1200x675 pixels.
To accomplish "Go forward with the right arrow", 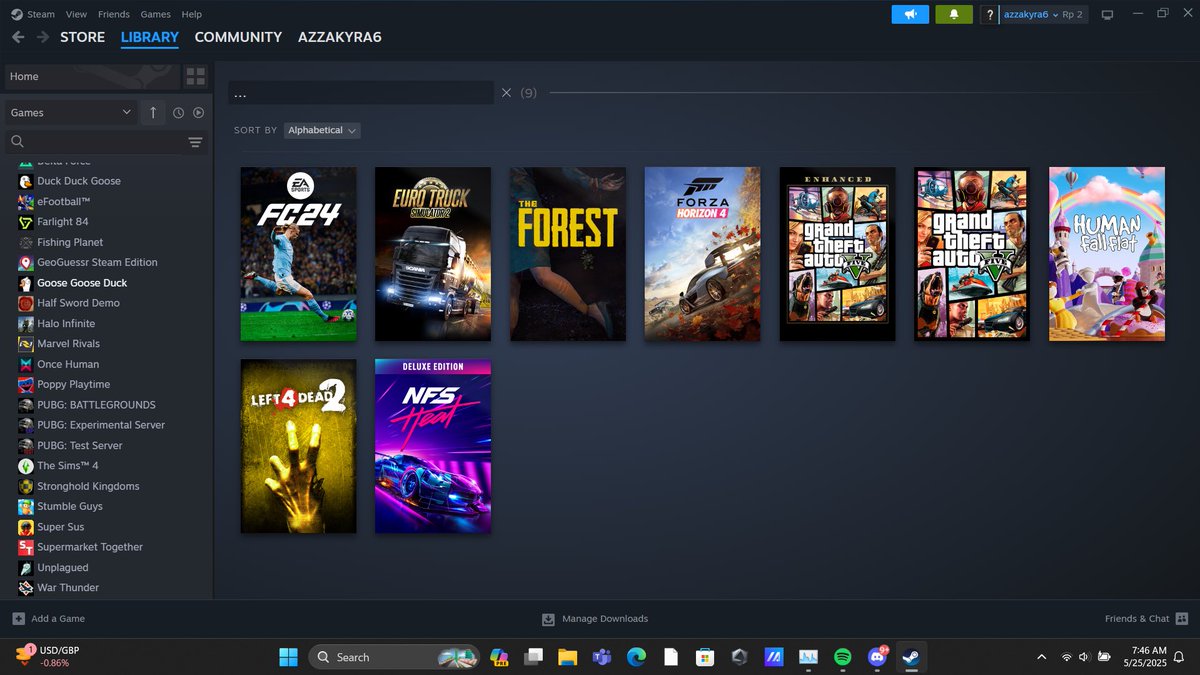I will (42, 37).
